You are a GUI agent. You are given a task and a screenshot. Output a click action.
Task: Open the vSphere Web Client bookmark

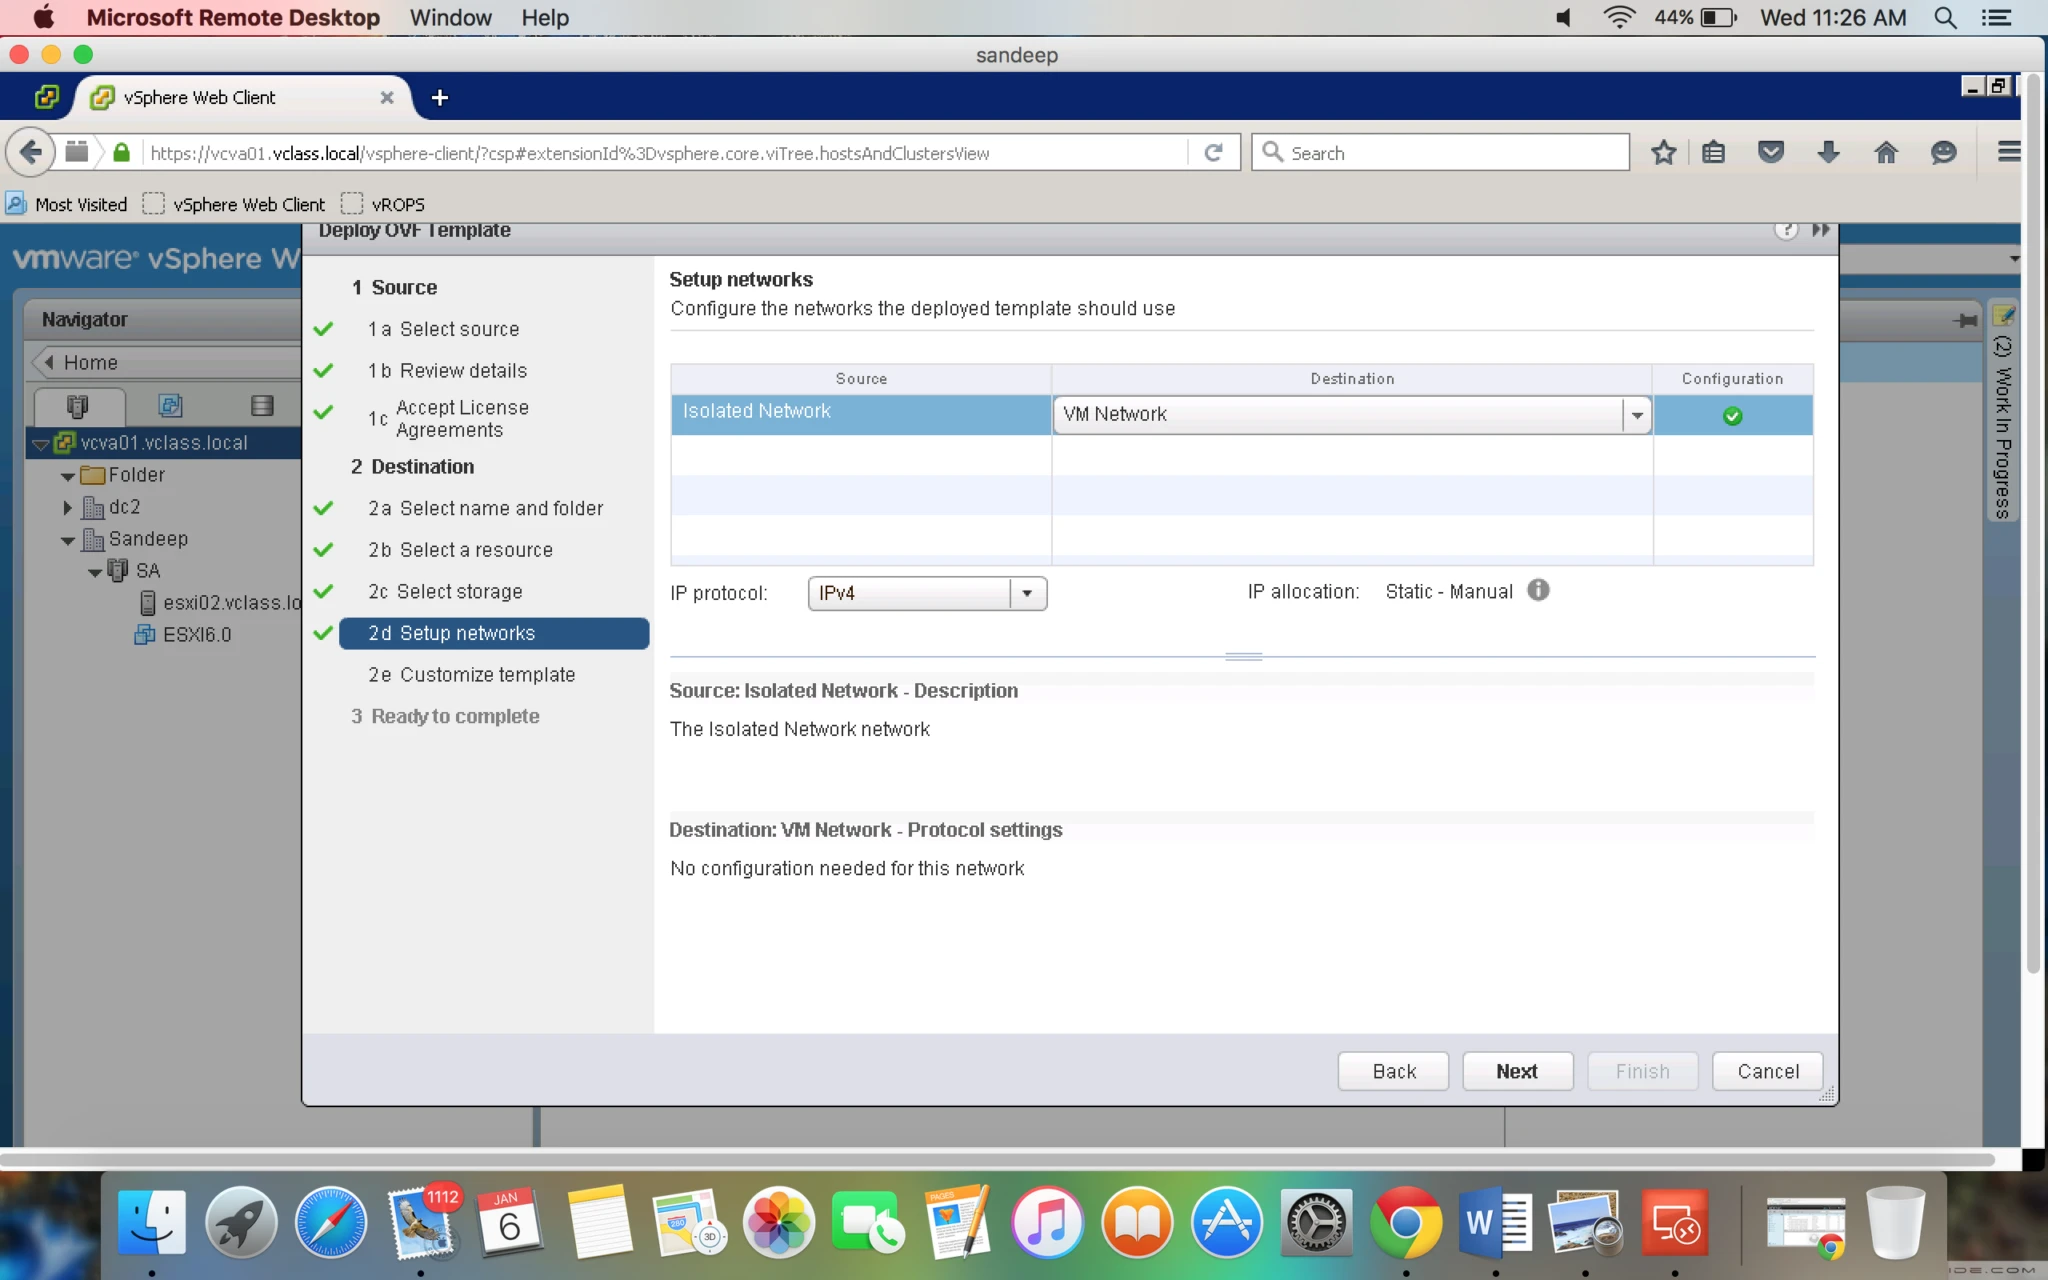(234, 204)
